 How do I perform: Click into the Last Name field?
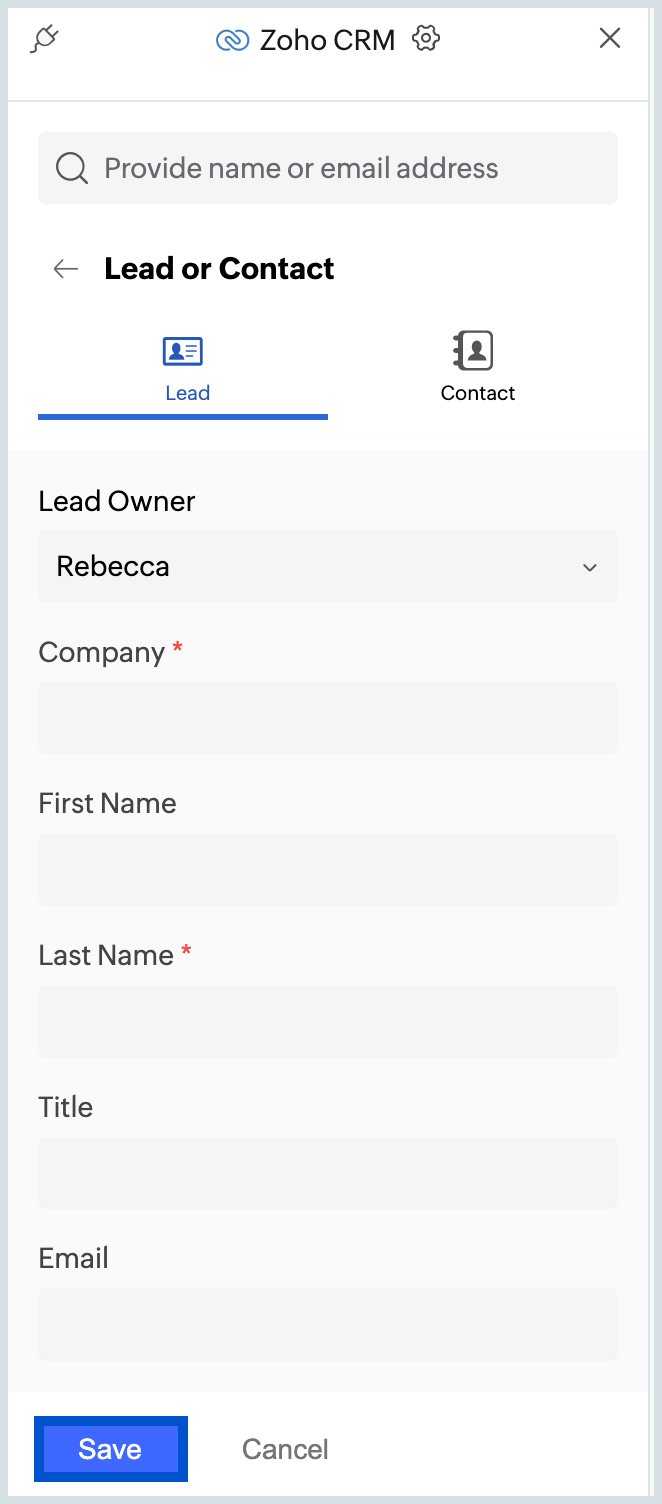[328, 1021]
